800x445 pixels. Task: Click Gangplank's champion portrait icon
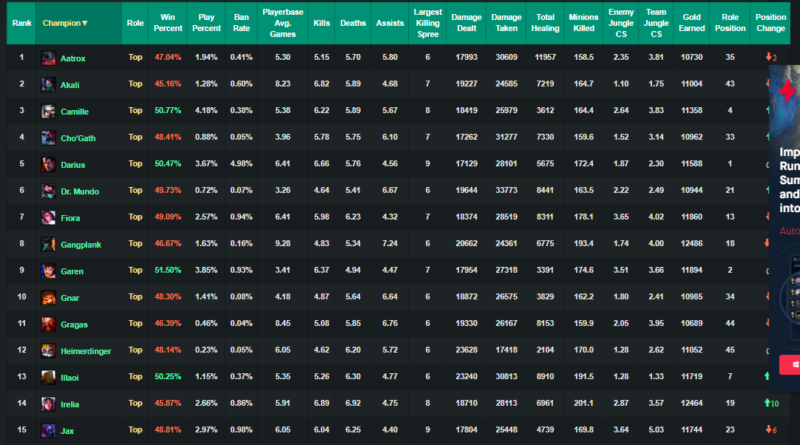tap(48, 243)
